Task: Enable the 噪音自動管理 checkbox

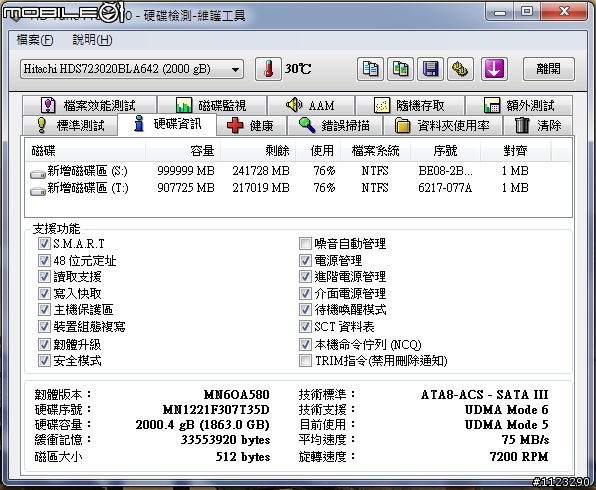Action: point(305,244)
